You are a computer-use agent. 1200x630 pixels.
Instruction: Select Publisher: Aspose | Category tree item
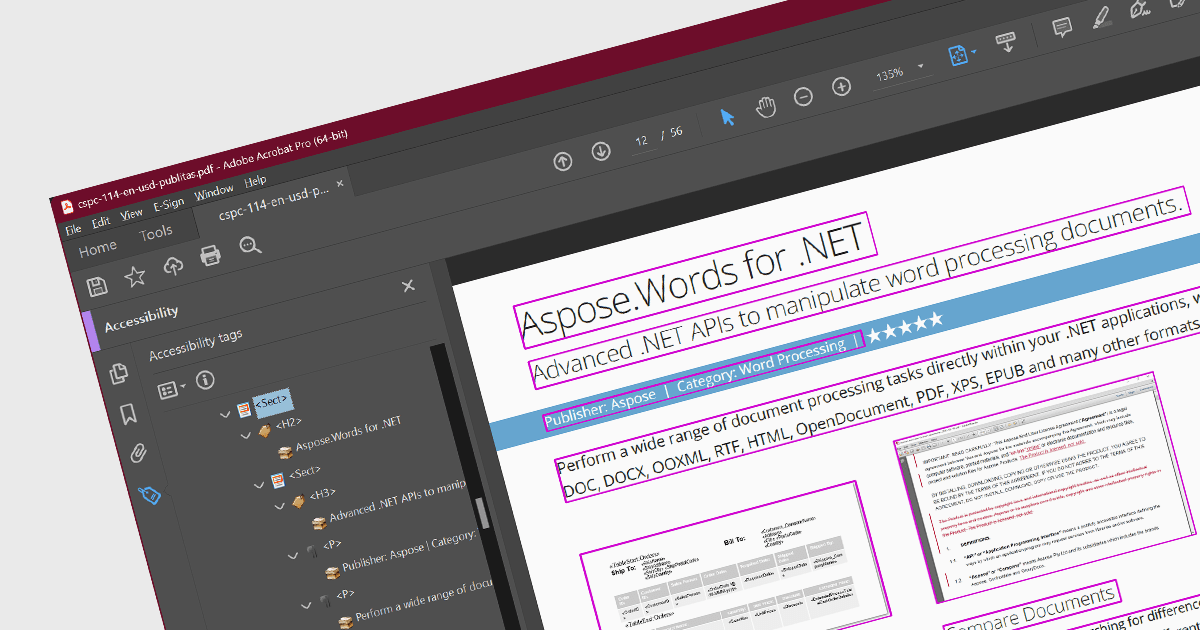[407, 552]
